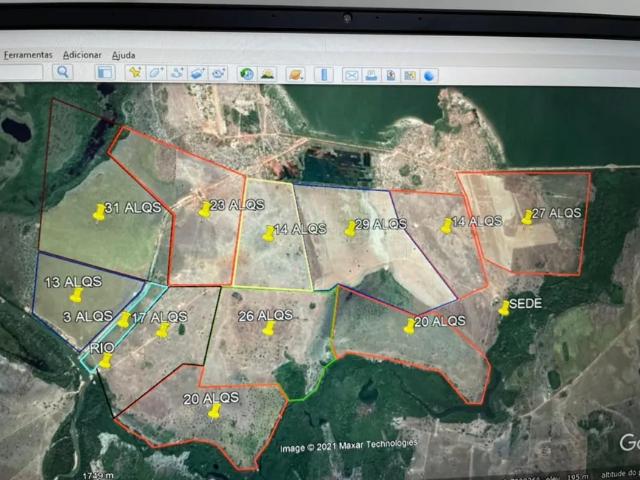The height and width of the screenshot is (480, 640).
Task: Open the planet switcher icon
Action: [295, 75]
